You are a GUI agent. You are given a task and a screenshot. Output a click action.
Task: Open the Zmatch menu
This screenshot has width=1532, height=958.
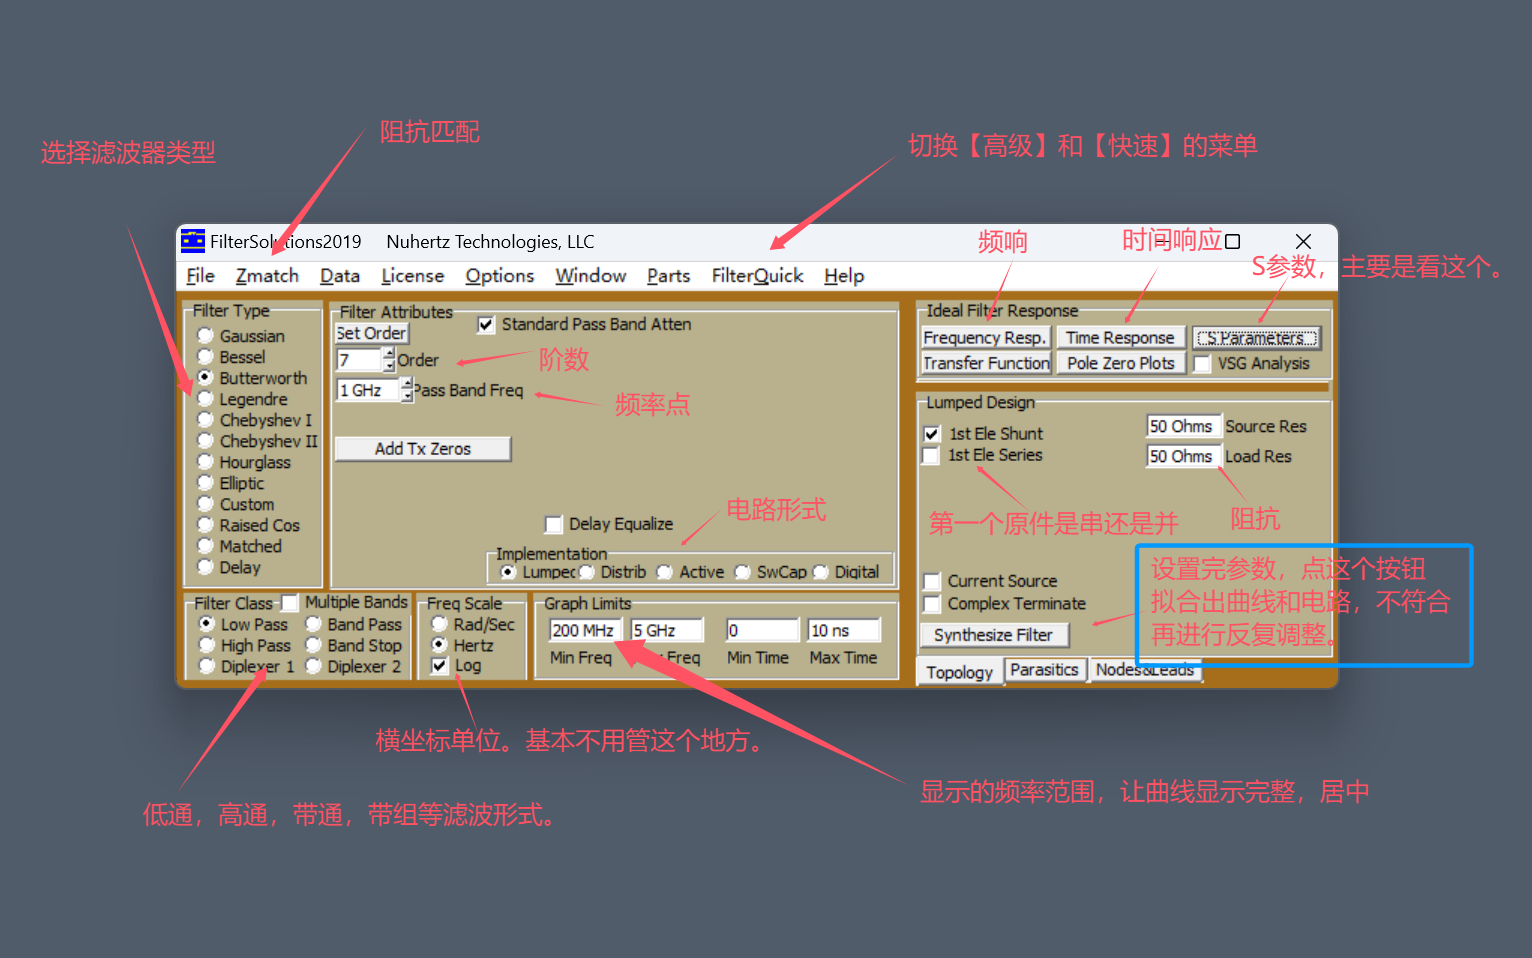point(267,276)
